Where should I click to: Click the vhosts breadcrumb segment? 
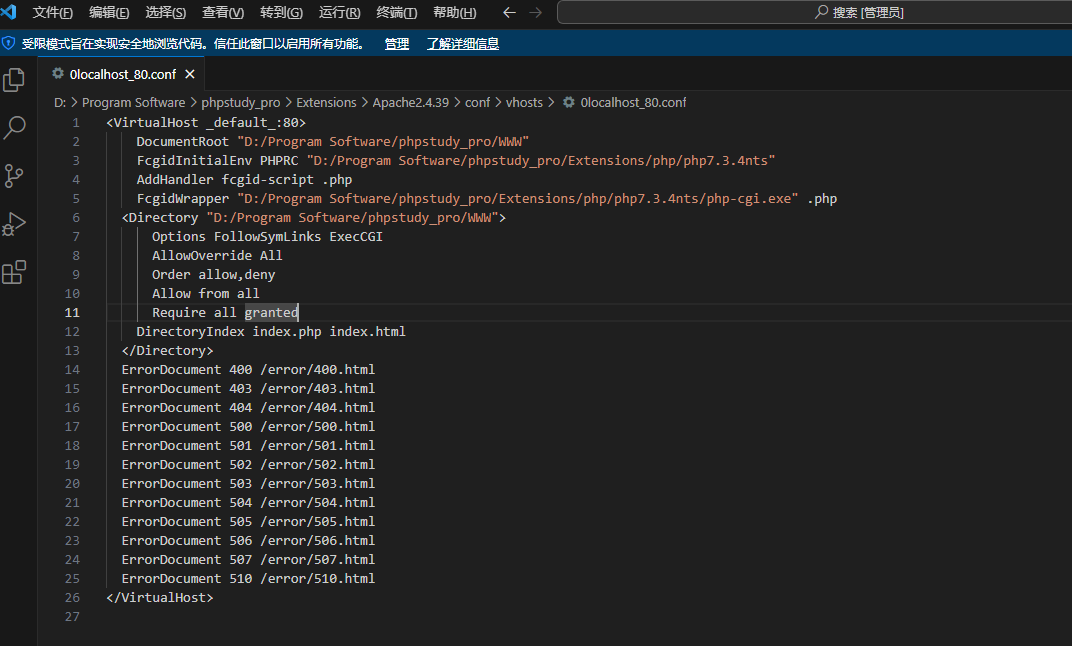click(524, 103)
